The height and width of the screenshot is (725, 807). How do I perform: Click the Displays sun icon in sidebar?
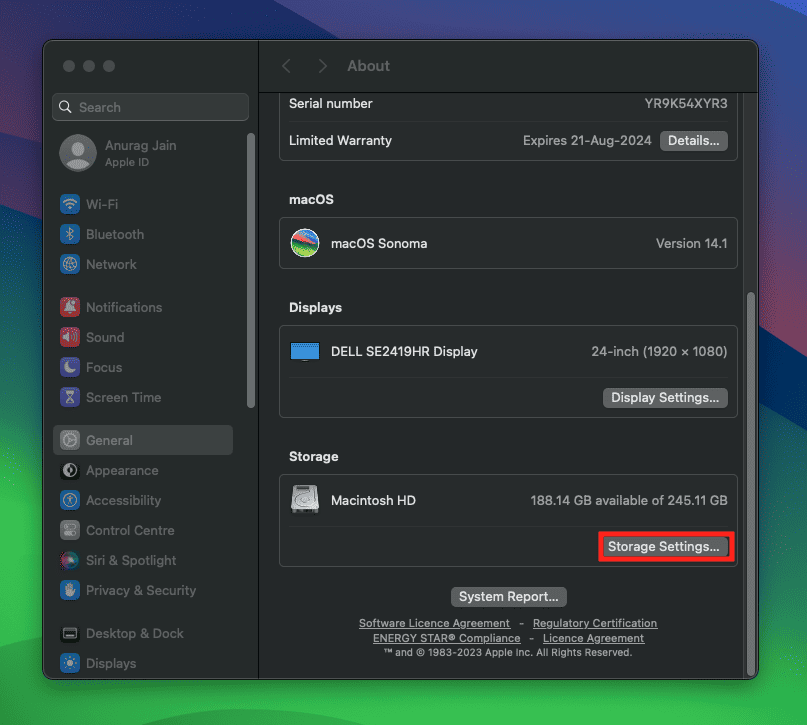(x=70, y=663)
